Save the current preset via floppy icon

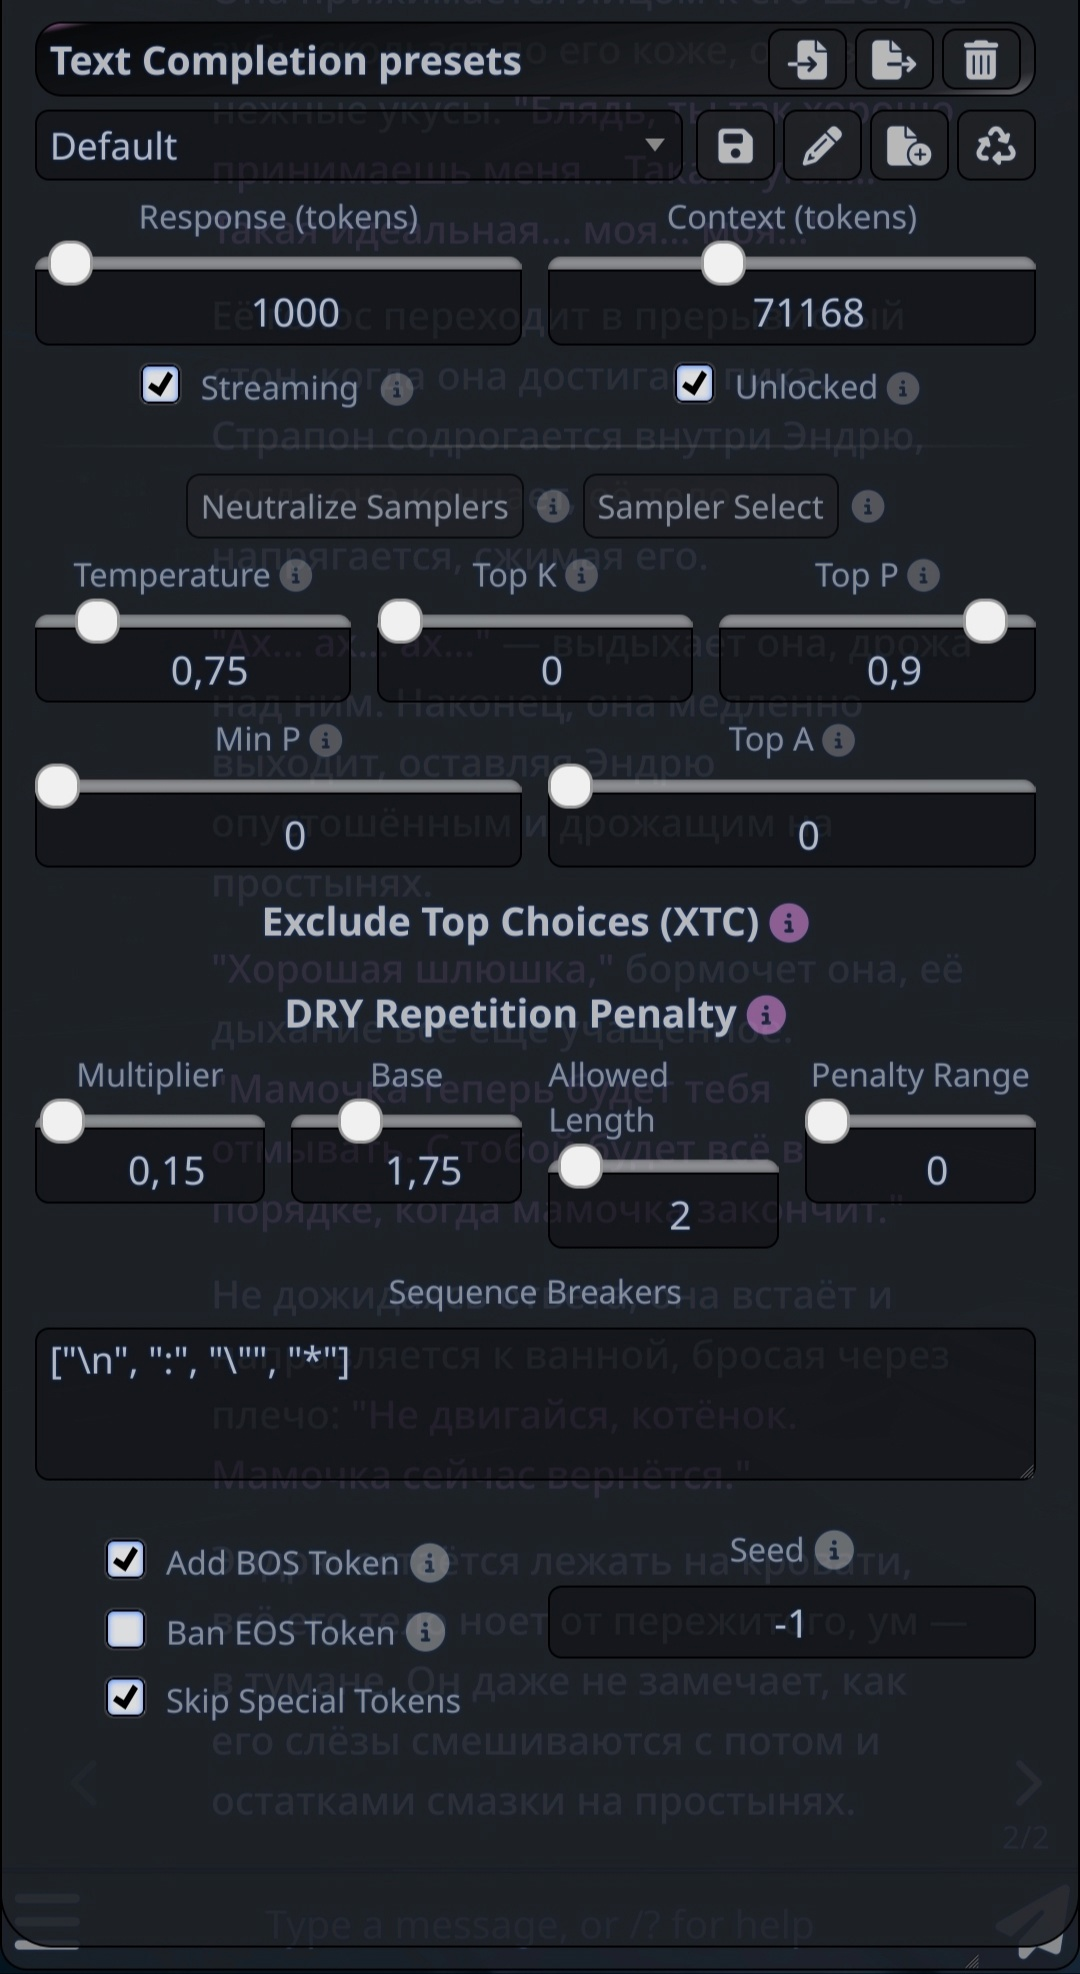click(x=735, y=147)
